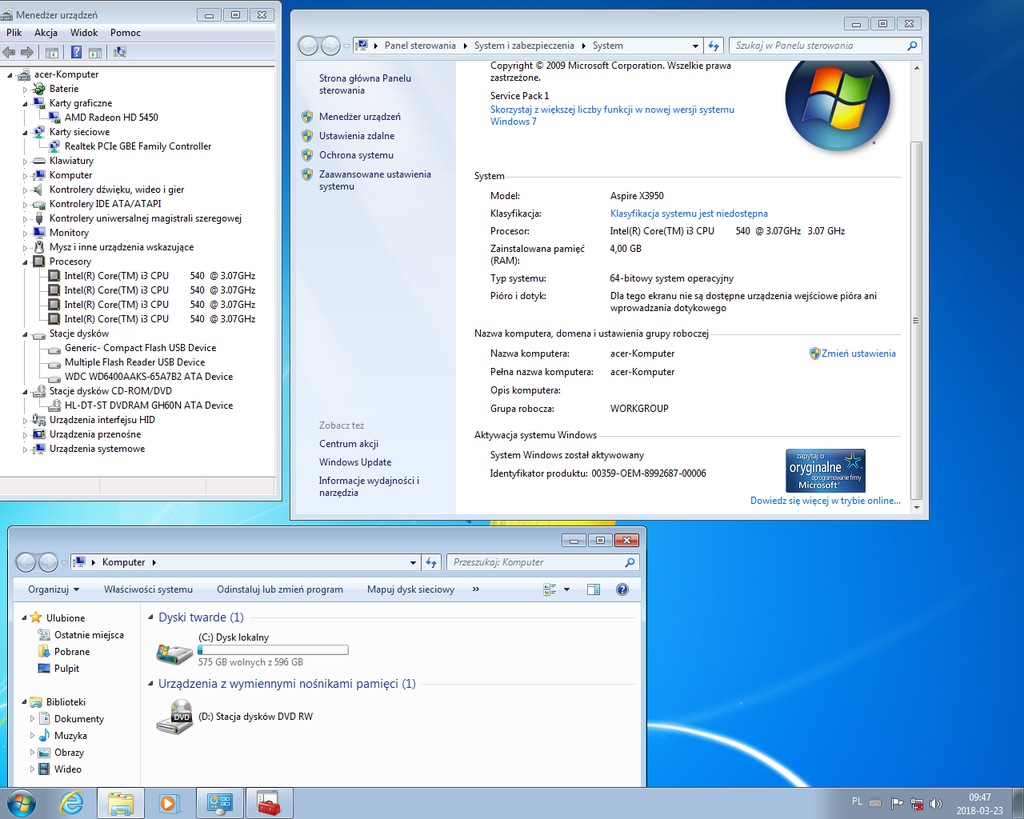The height and width of the screenshot is (819, 1024).
Task: Click the genuine Microsoft software badge
Action: pos(825,470)
